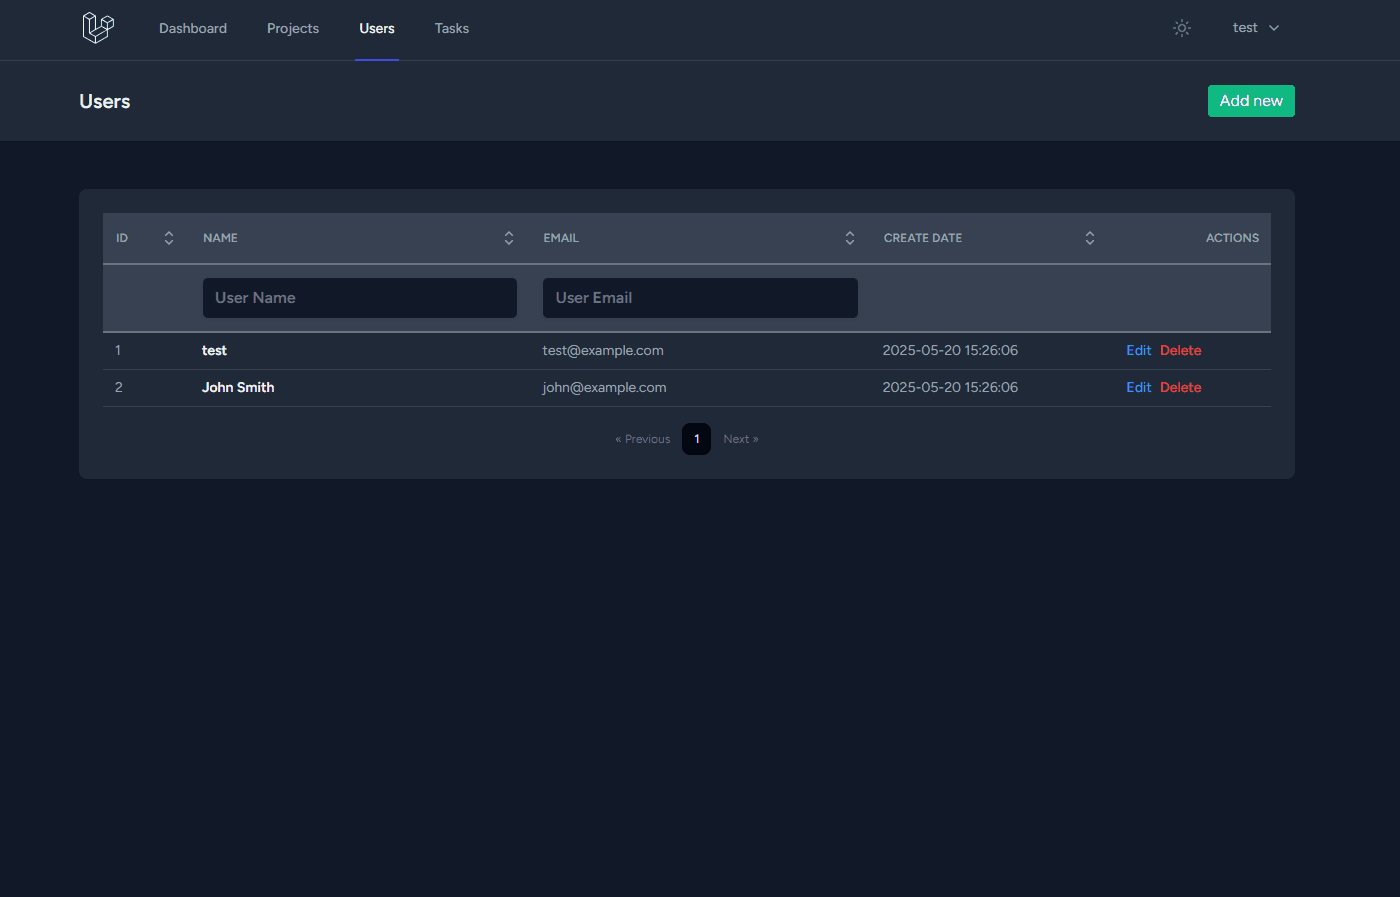
Task: Navigate to the Dashboard tab
Action: click(193, 28)
